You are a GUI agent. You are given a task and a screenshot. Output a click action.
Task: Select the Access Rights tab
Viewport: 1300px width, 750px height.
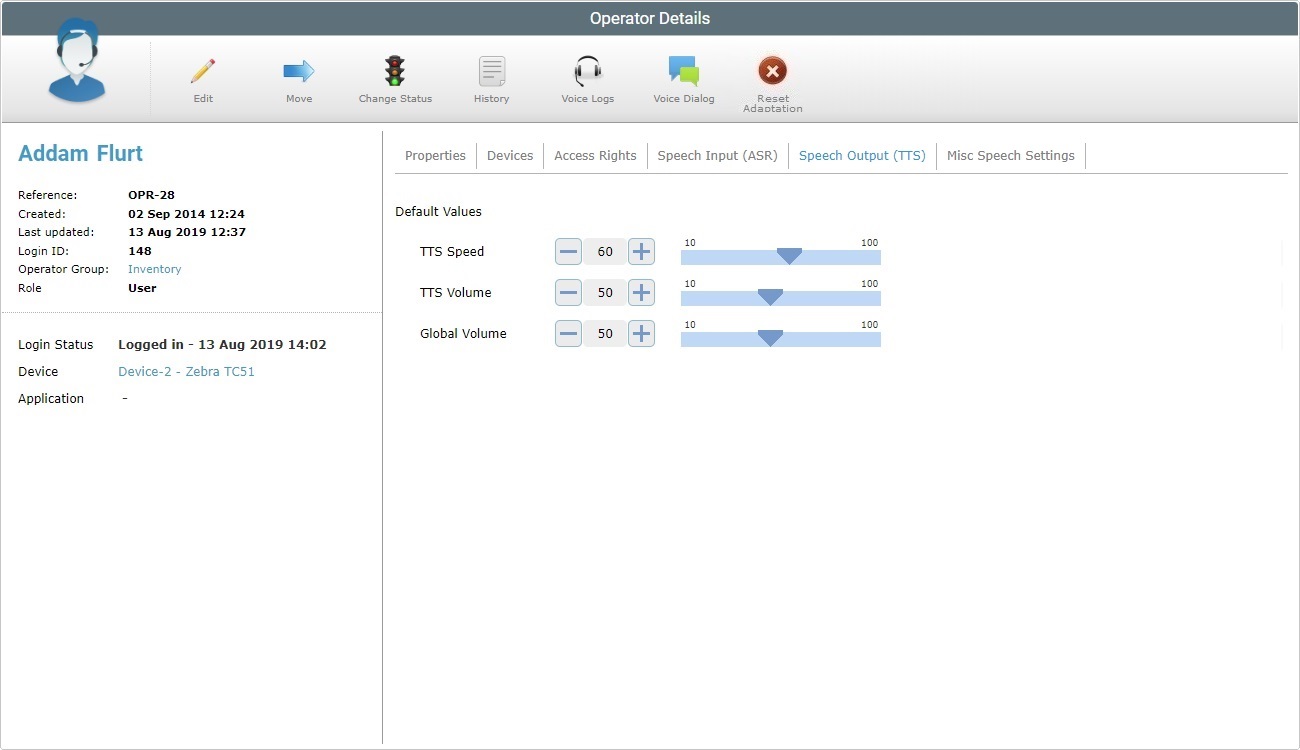[x=595, y=155]
